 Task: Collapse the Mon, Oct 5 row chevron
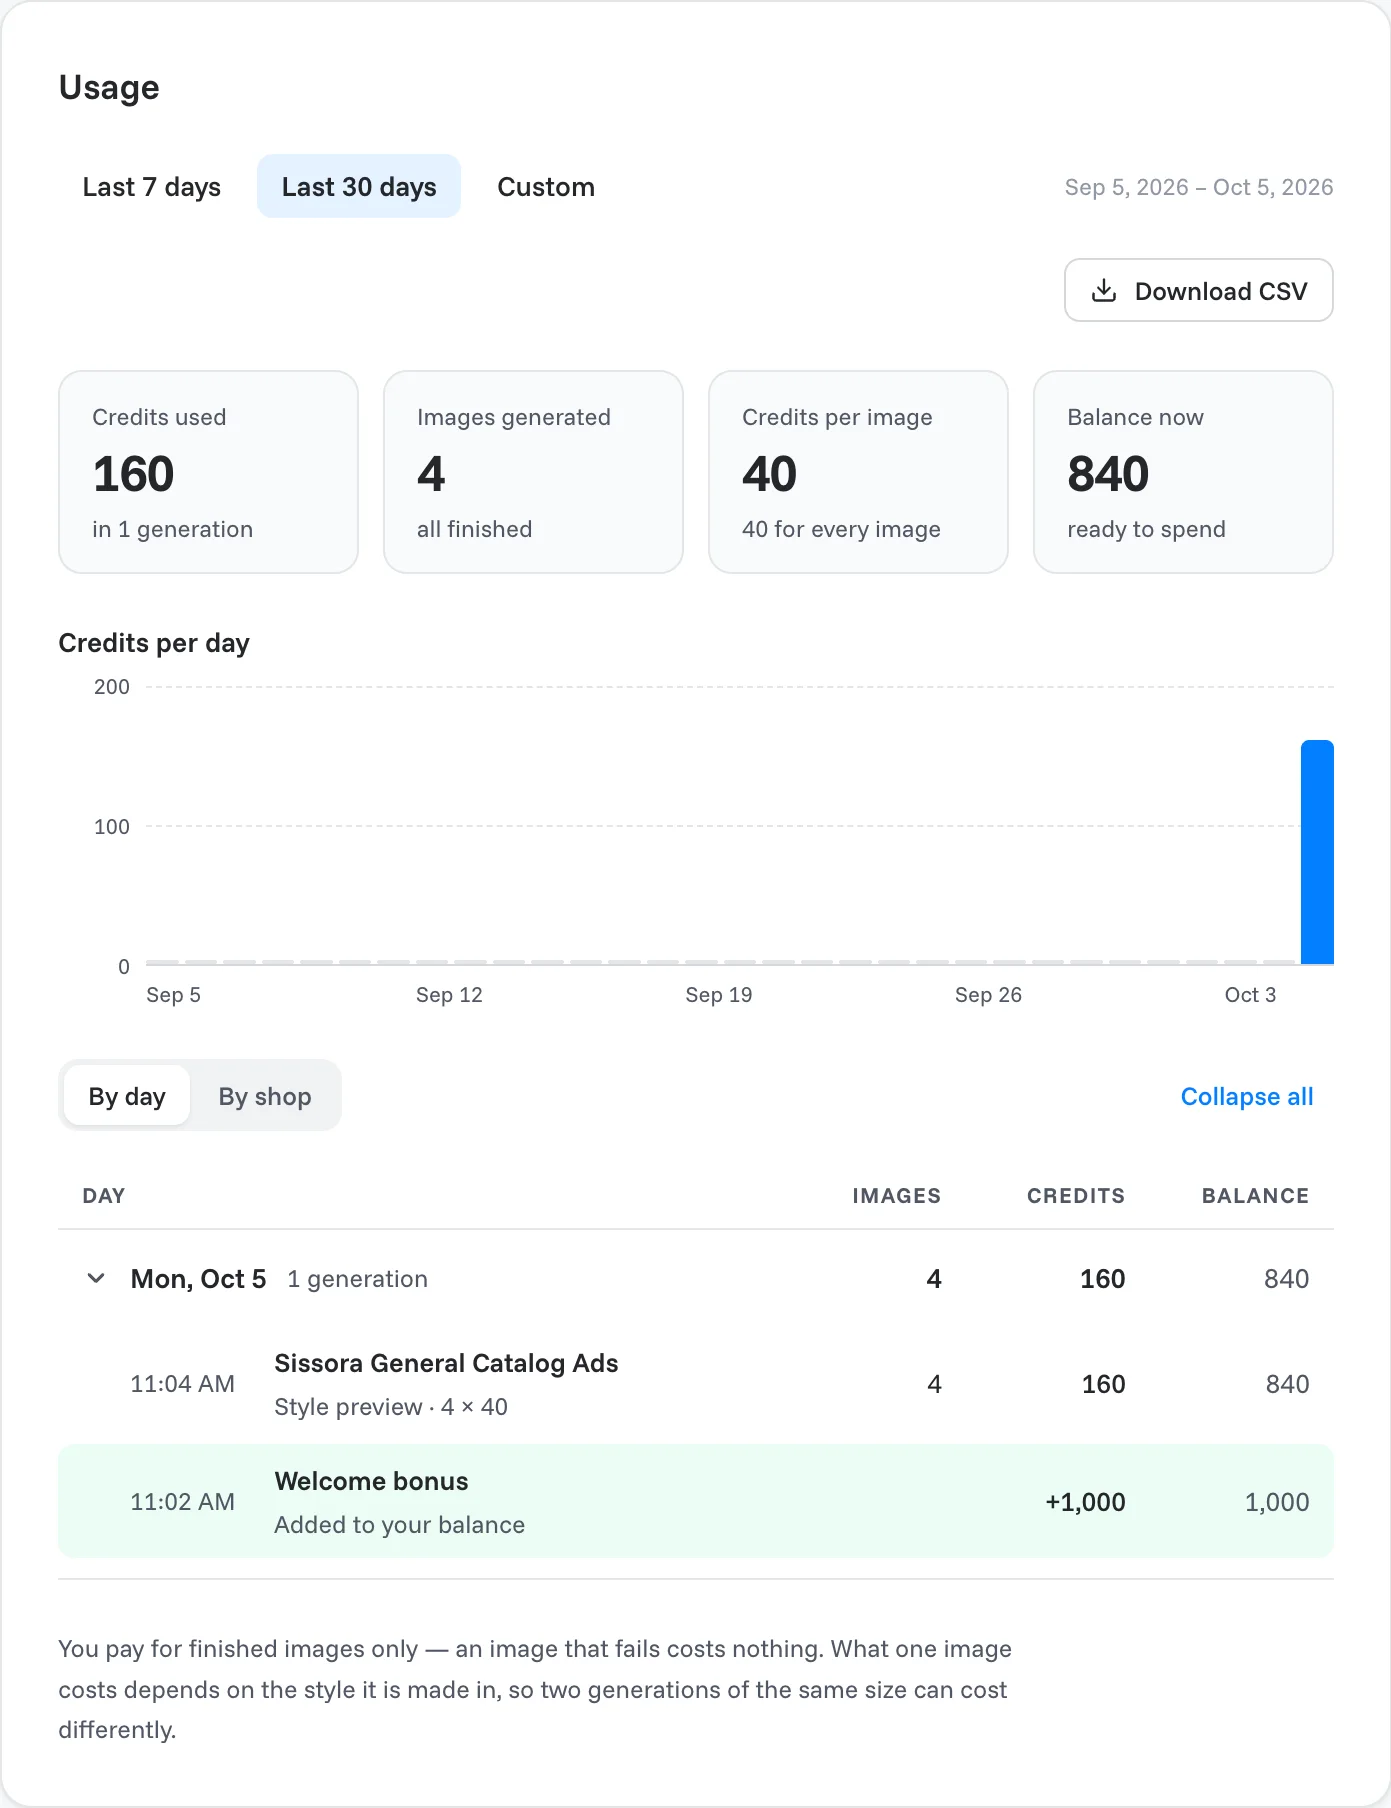(x=96, y=1278)
